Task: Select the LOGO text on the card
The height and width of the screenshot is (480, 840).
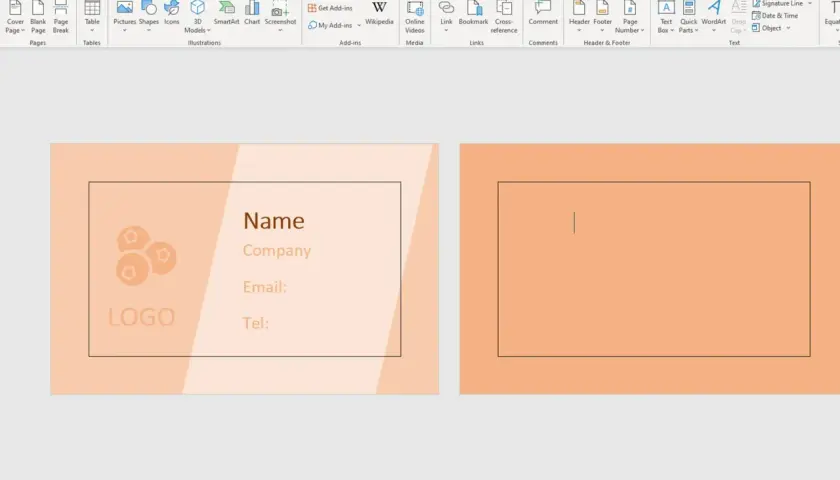Action: (141, 317)
